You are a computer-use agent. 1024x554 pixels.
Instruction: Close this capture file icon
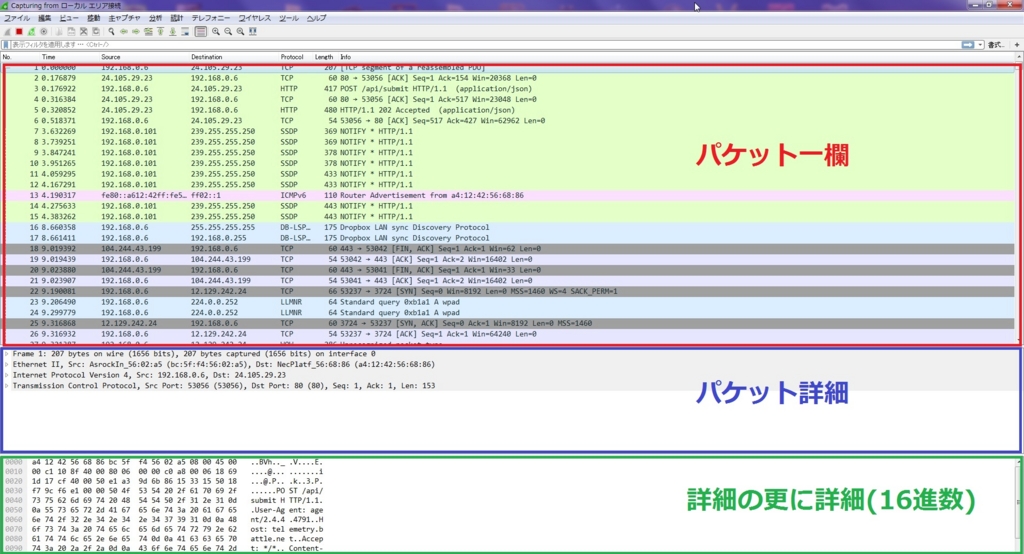point(84,31)
